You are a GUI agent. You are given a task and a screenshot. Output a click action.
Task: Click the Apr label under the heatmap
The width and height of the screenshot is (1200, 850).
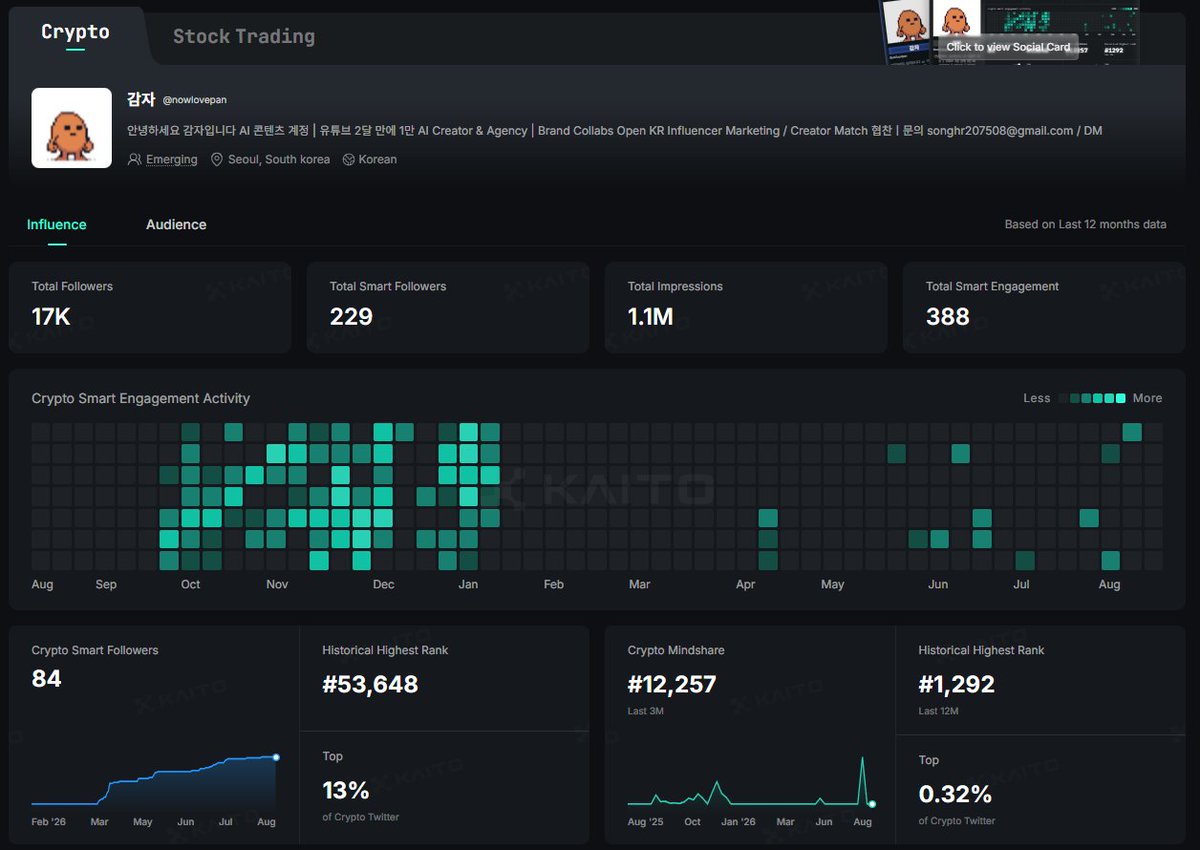click(x=745, y=584)
